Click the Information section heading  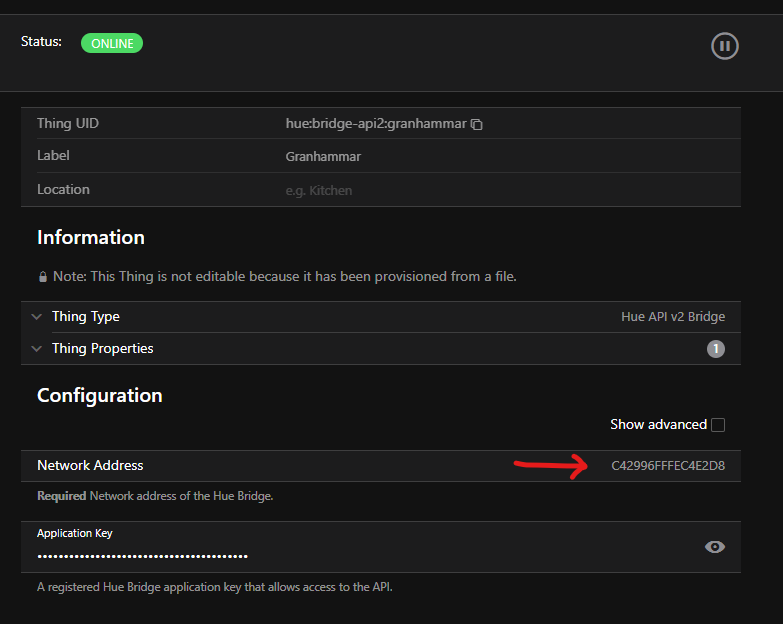(x=91, y=238)
